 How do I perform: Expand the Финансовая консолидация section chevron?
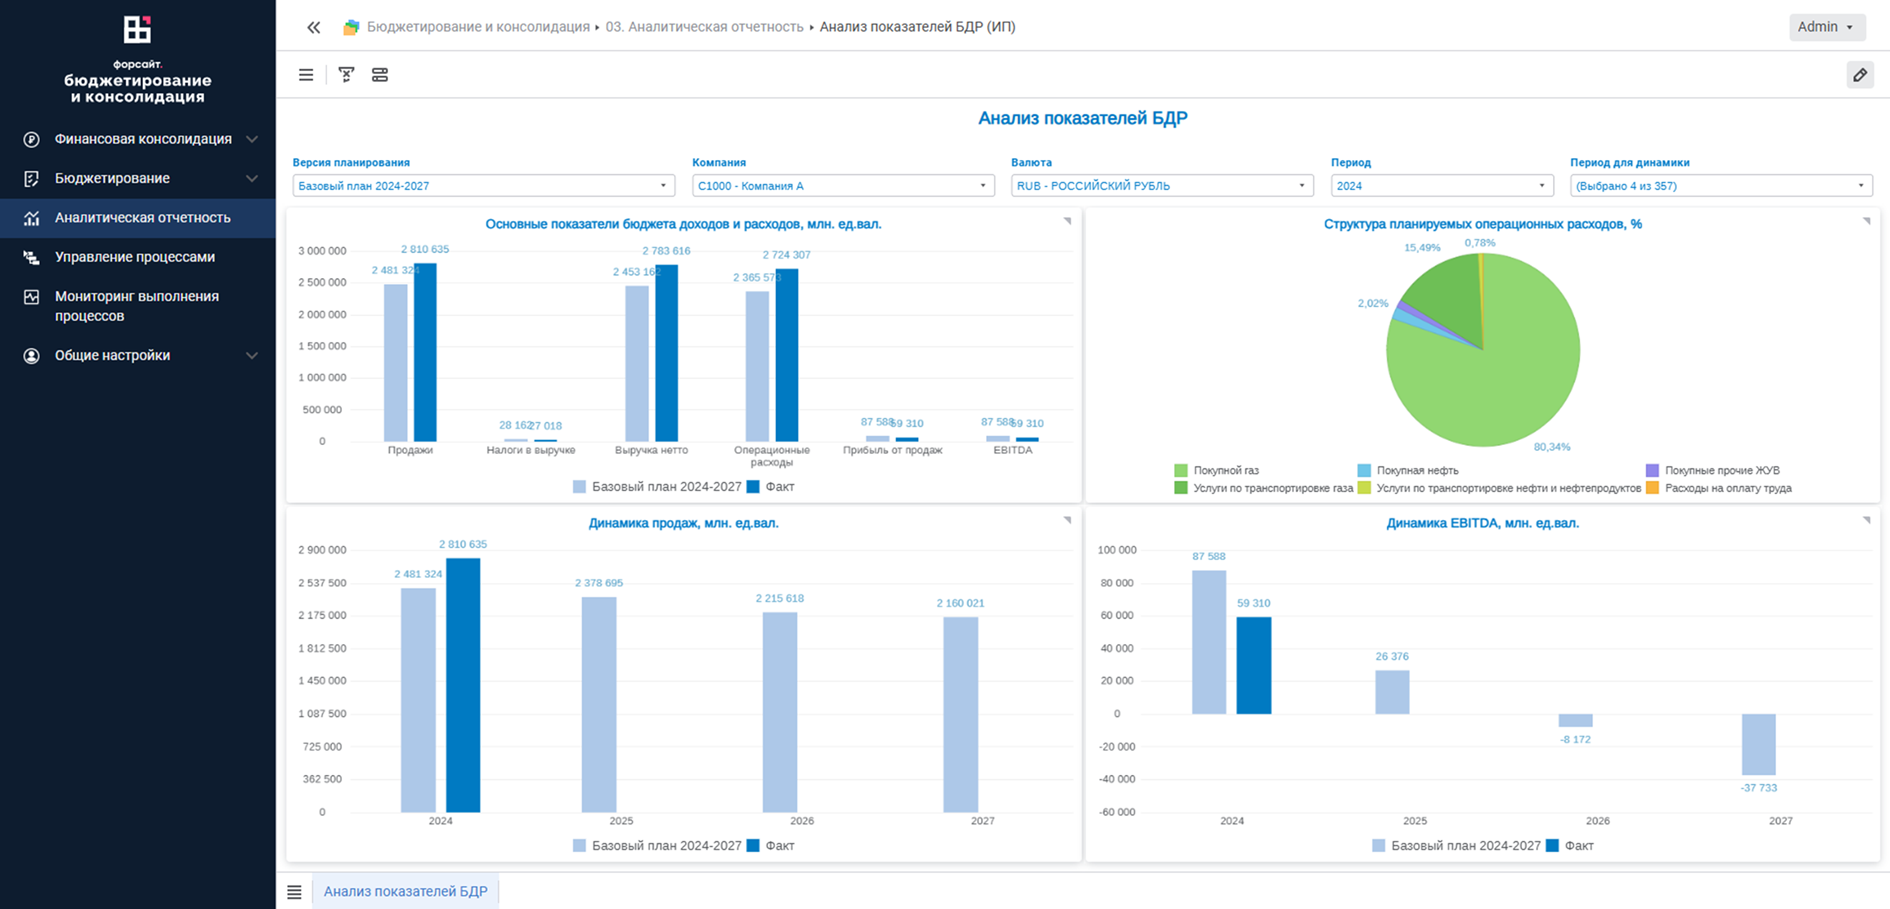click(x=252, y=139)
